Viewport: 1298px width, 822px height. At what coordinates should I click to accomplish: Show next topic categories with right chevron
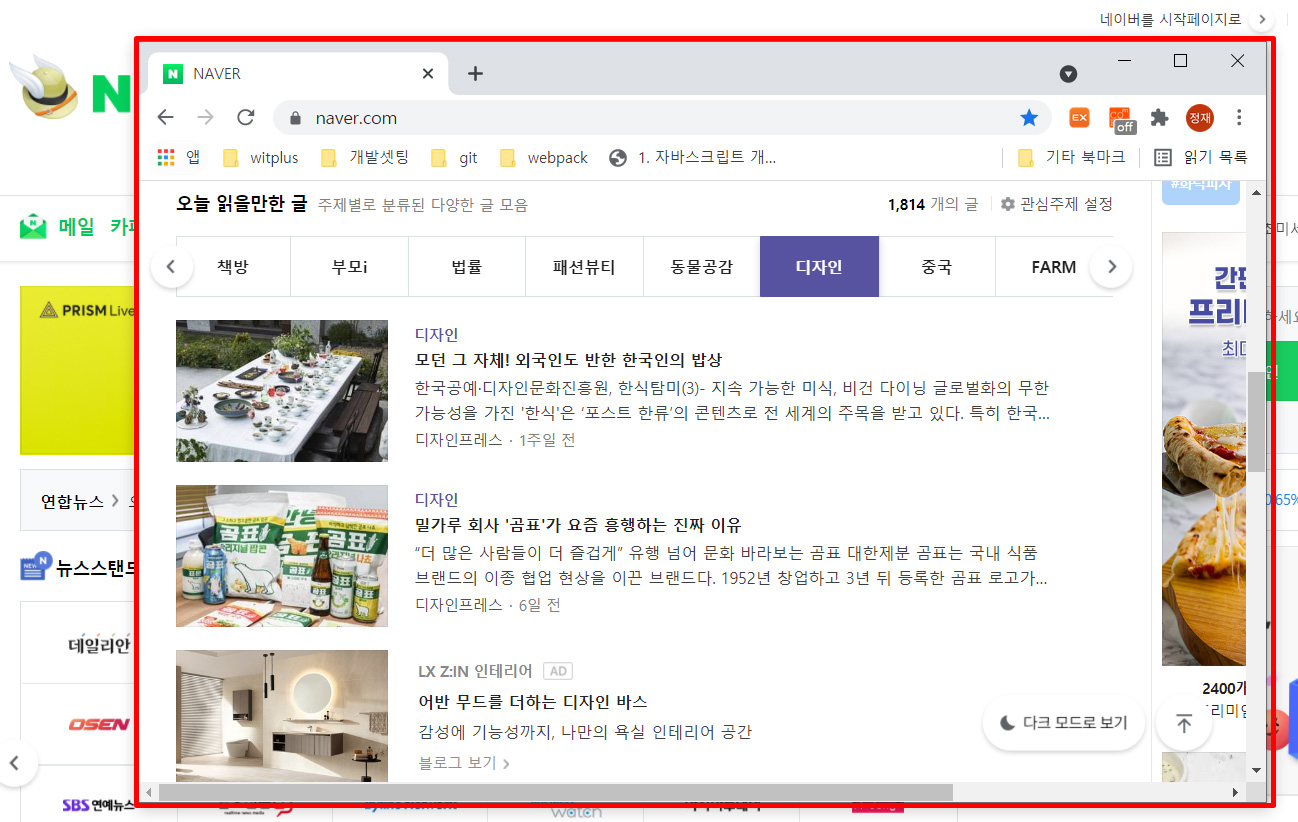(x=1111, y=267)
